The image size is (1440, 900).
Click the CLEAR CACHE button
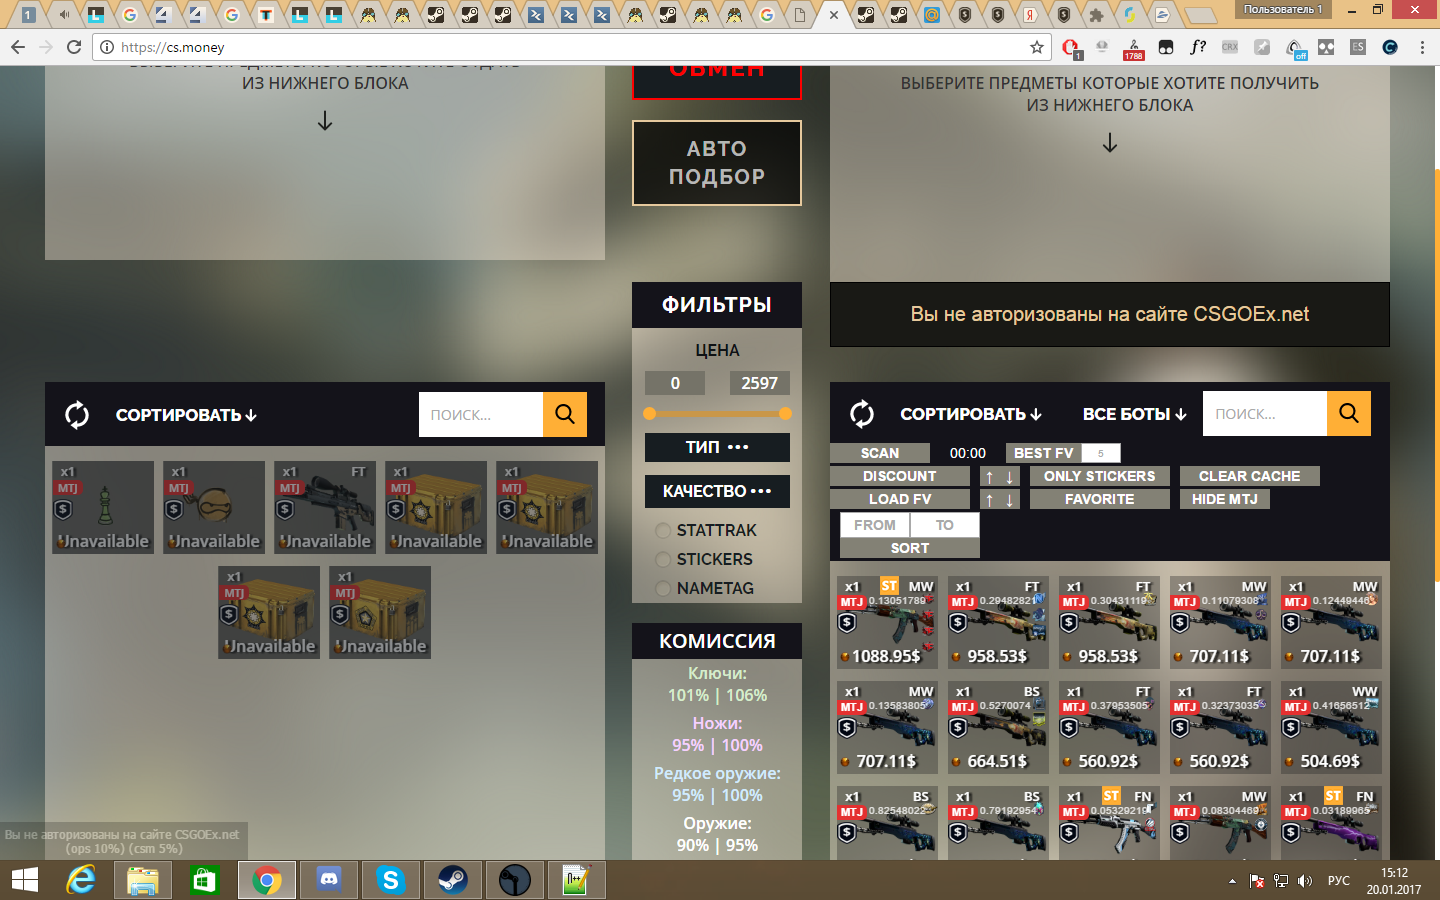pos(1250,476)
